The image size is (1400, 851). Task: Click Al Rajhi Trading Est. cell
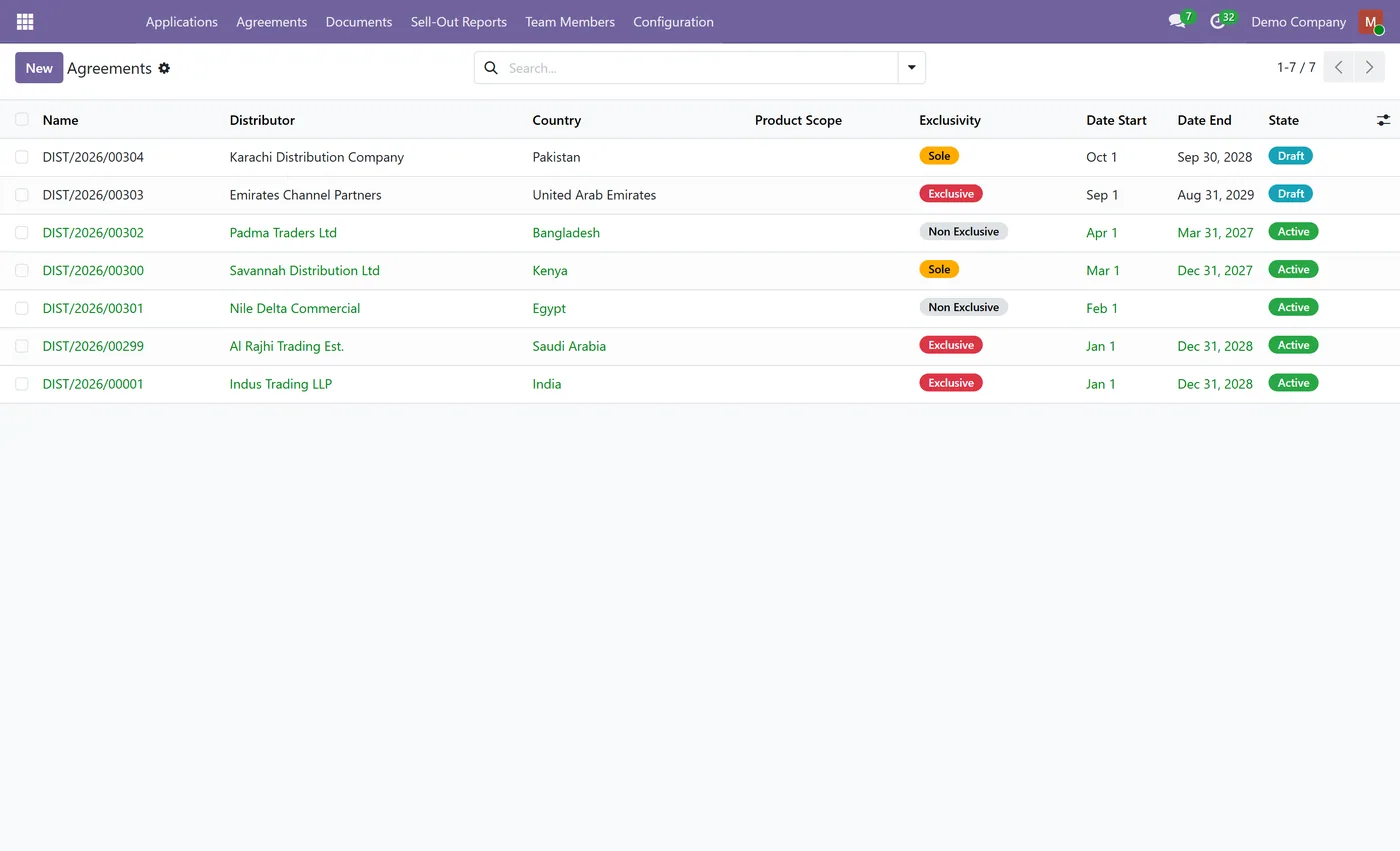287,346
